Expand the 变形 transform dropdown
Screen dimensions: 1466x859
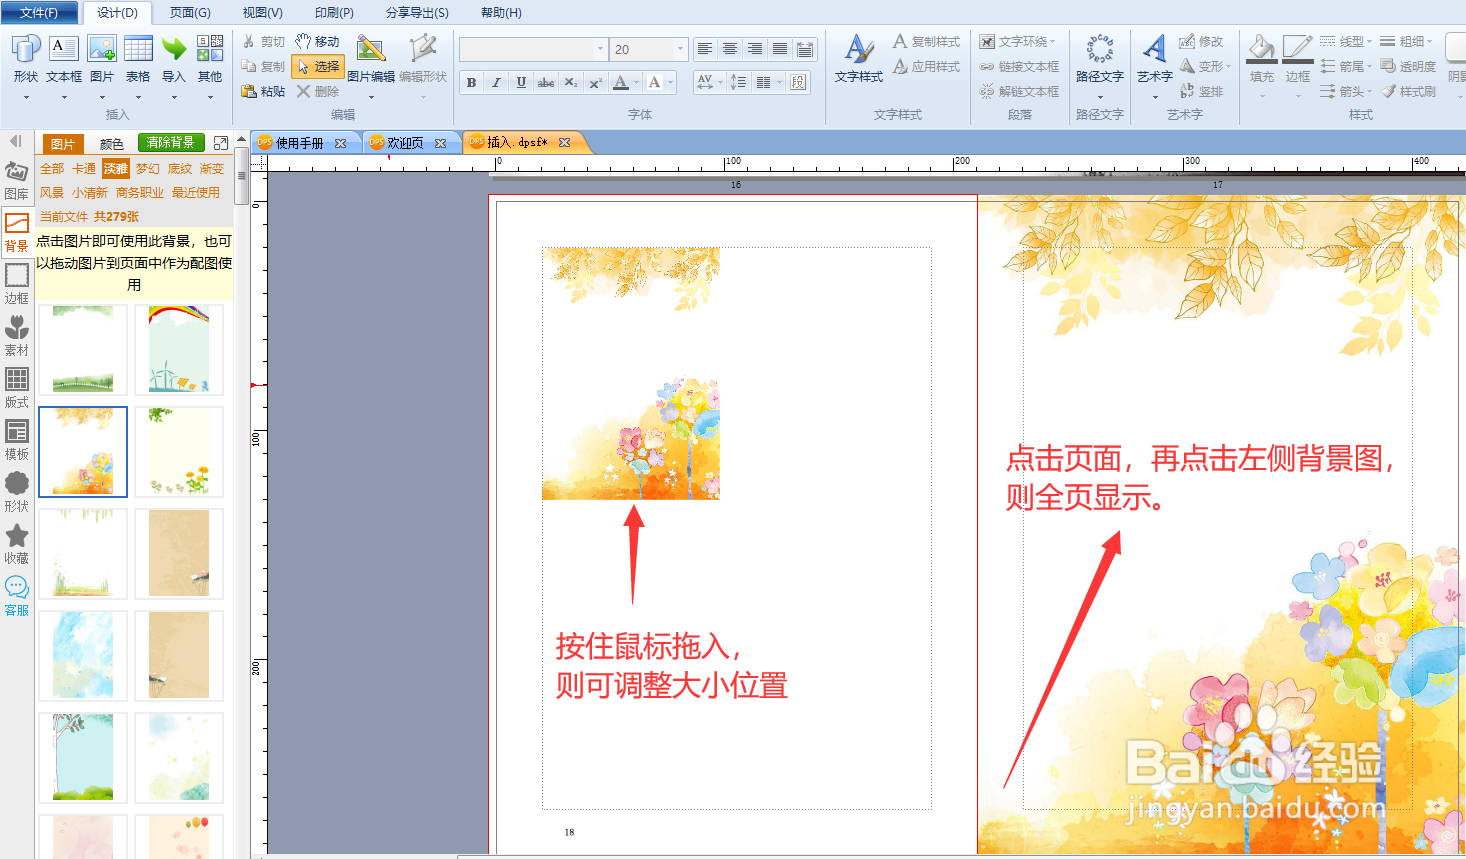[1228, 67]
